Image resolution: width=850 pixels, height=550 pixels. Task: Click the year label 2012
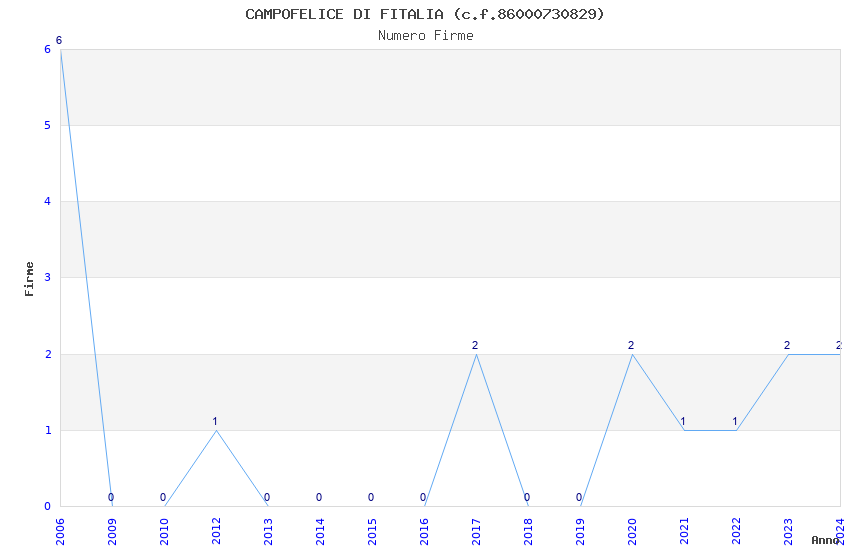[216, 531]
